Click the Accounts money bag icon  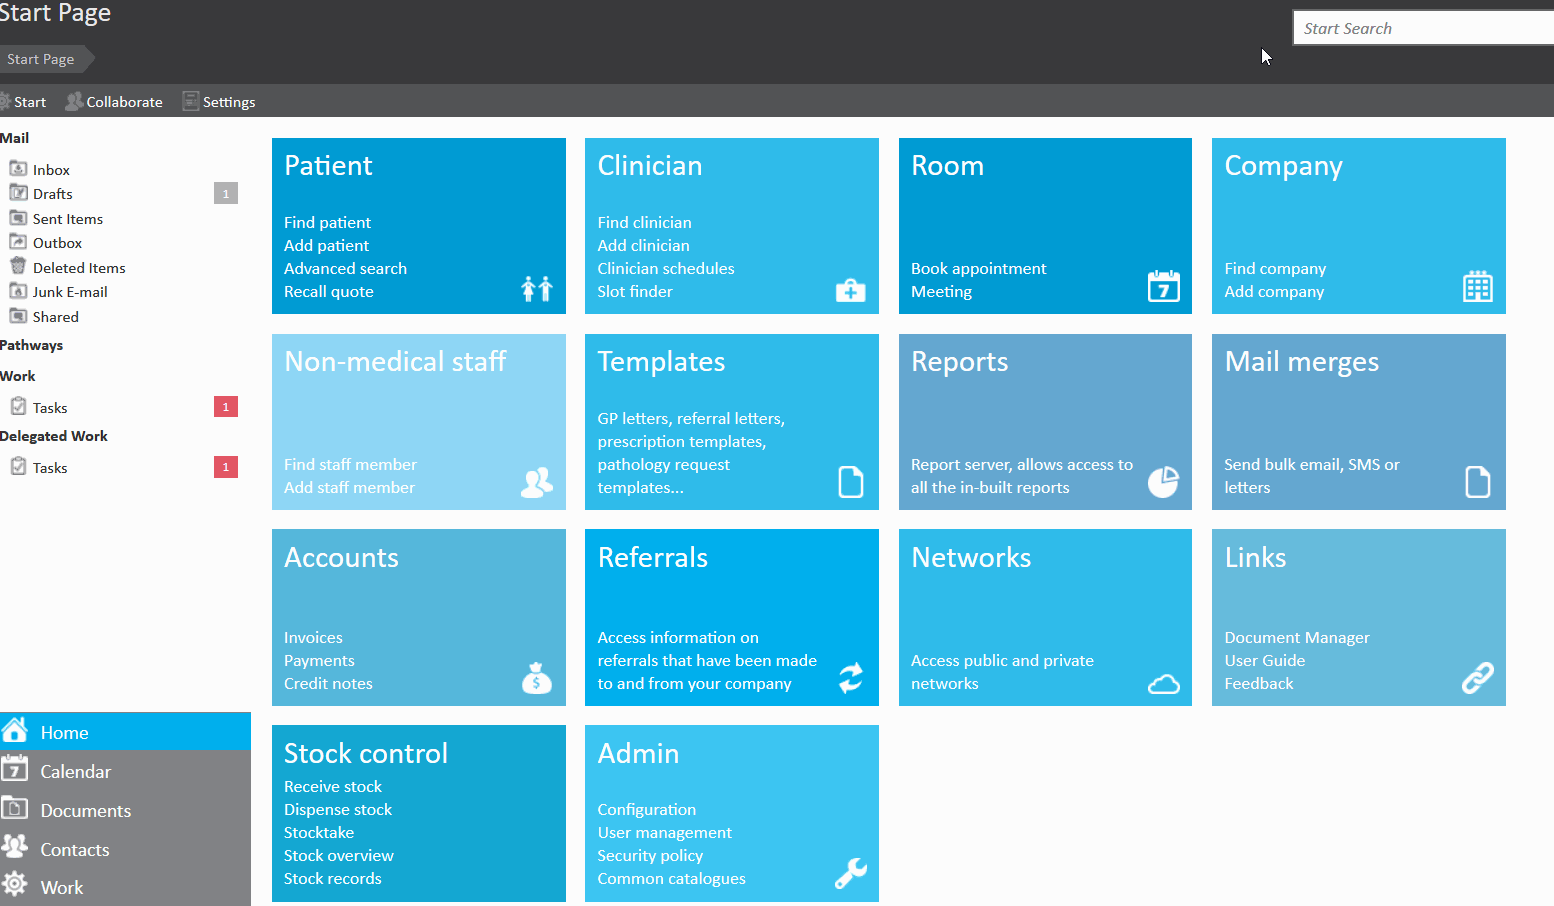click(537, 678)
